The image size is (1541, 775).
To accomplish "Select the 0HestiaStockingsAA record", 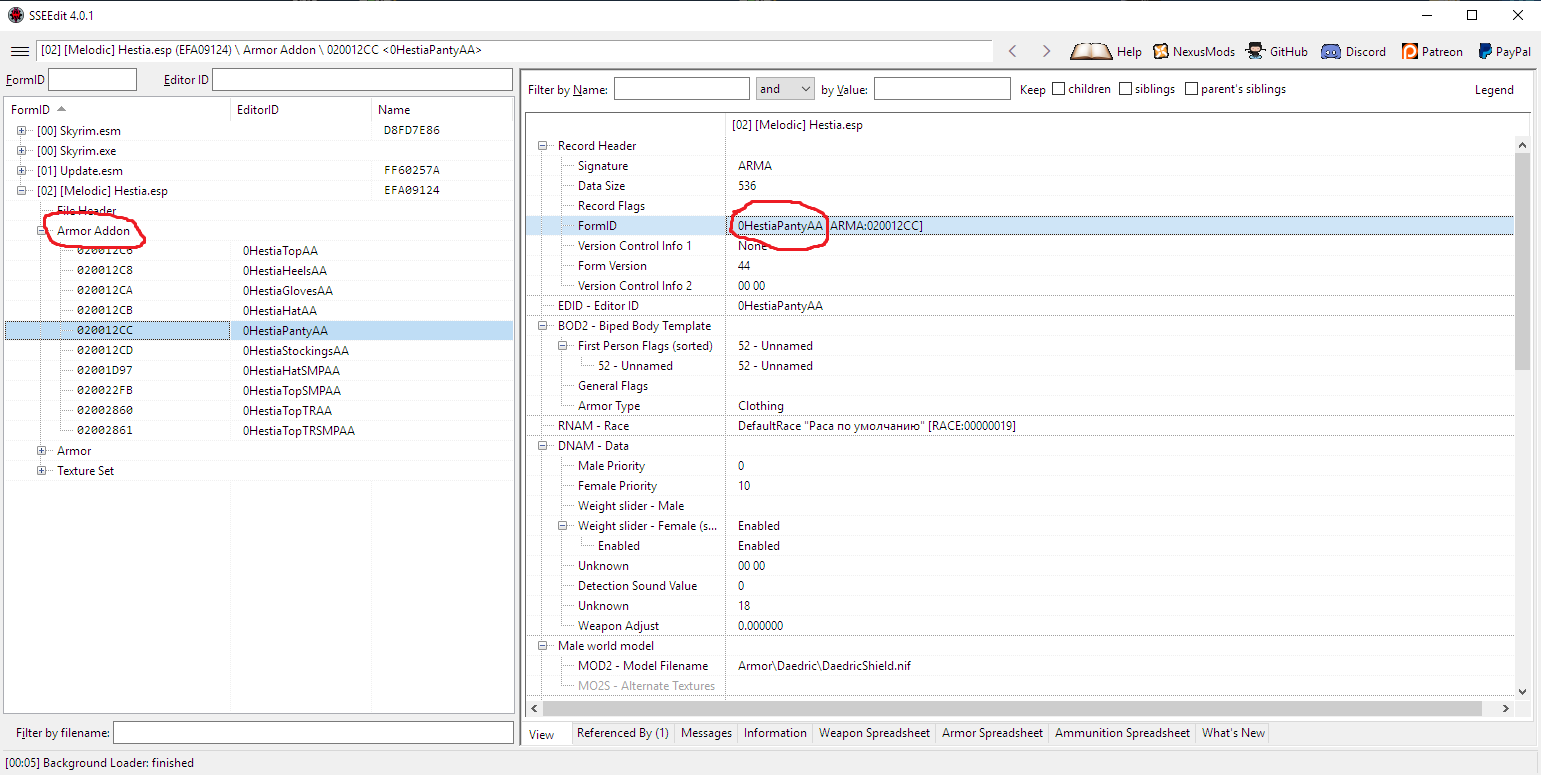I will pos(295,351).
